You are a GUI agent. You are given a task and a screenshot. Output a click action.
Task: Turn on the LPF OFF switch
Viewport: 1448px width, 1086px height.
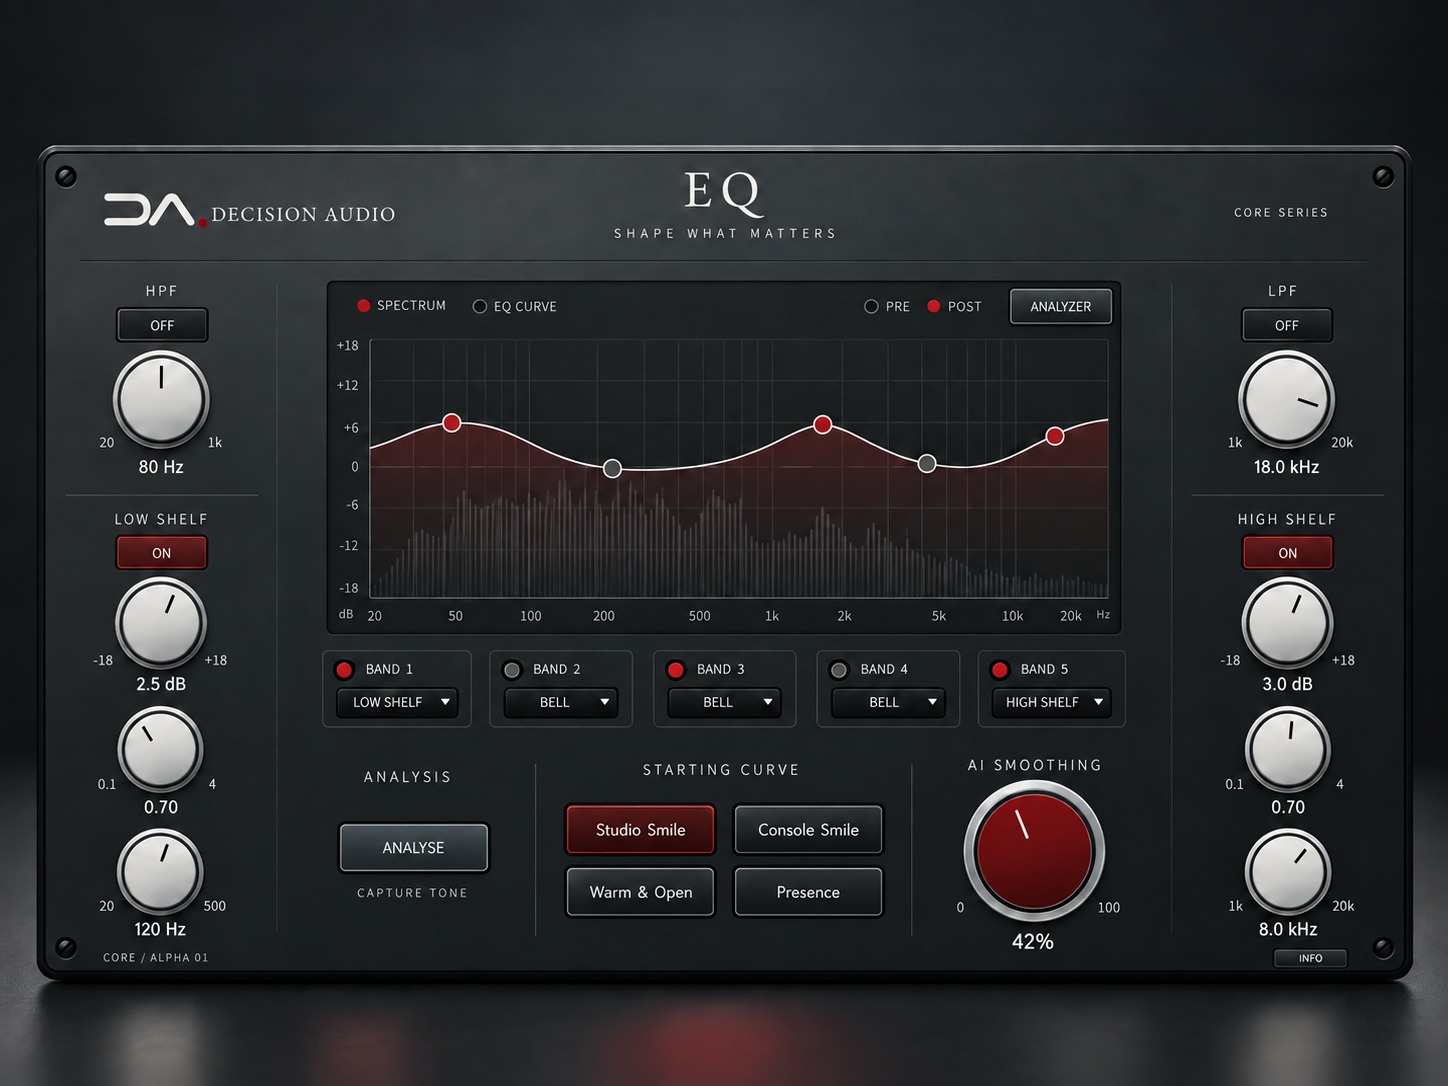[x=1287, y=325]
